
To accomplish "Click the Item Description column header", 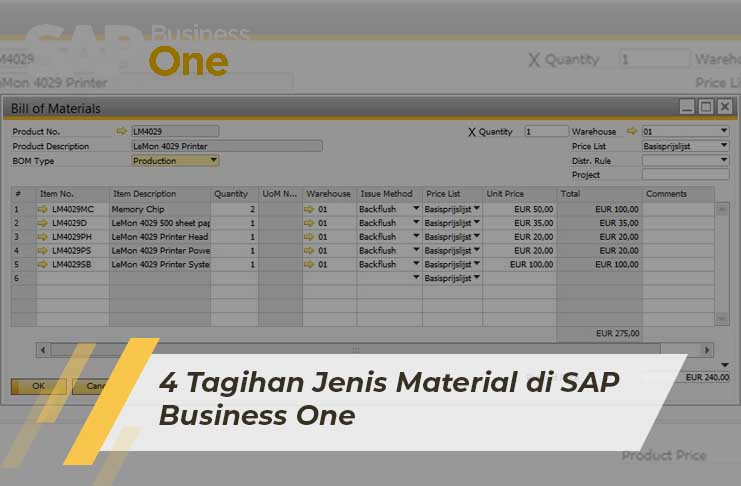I will point(160,194).
